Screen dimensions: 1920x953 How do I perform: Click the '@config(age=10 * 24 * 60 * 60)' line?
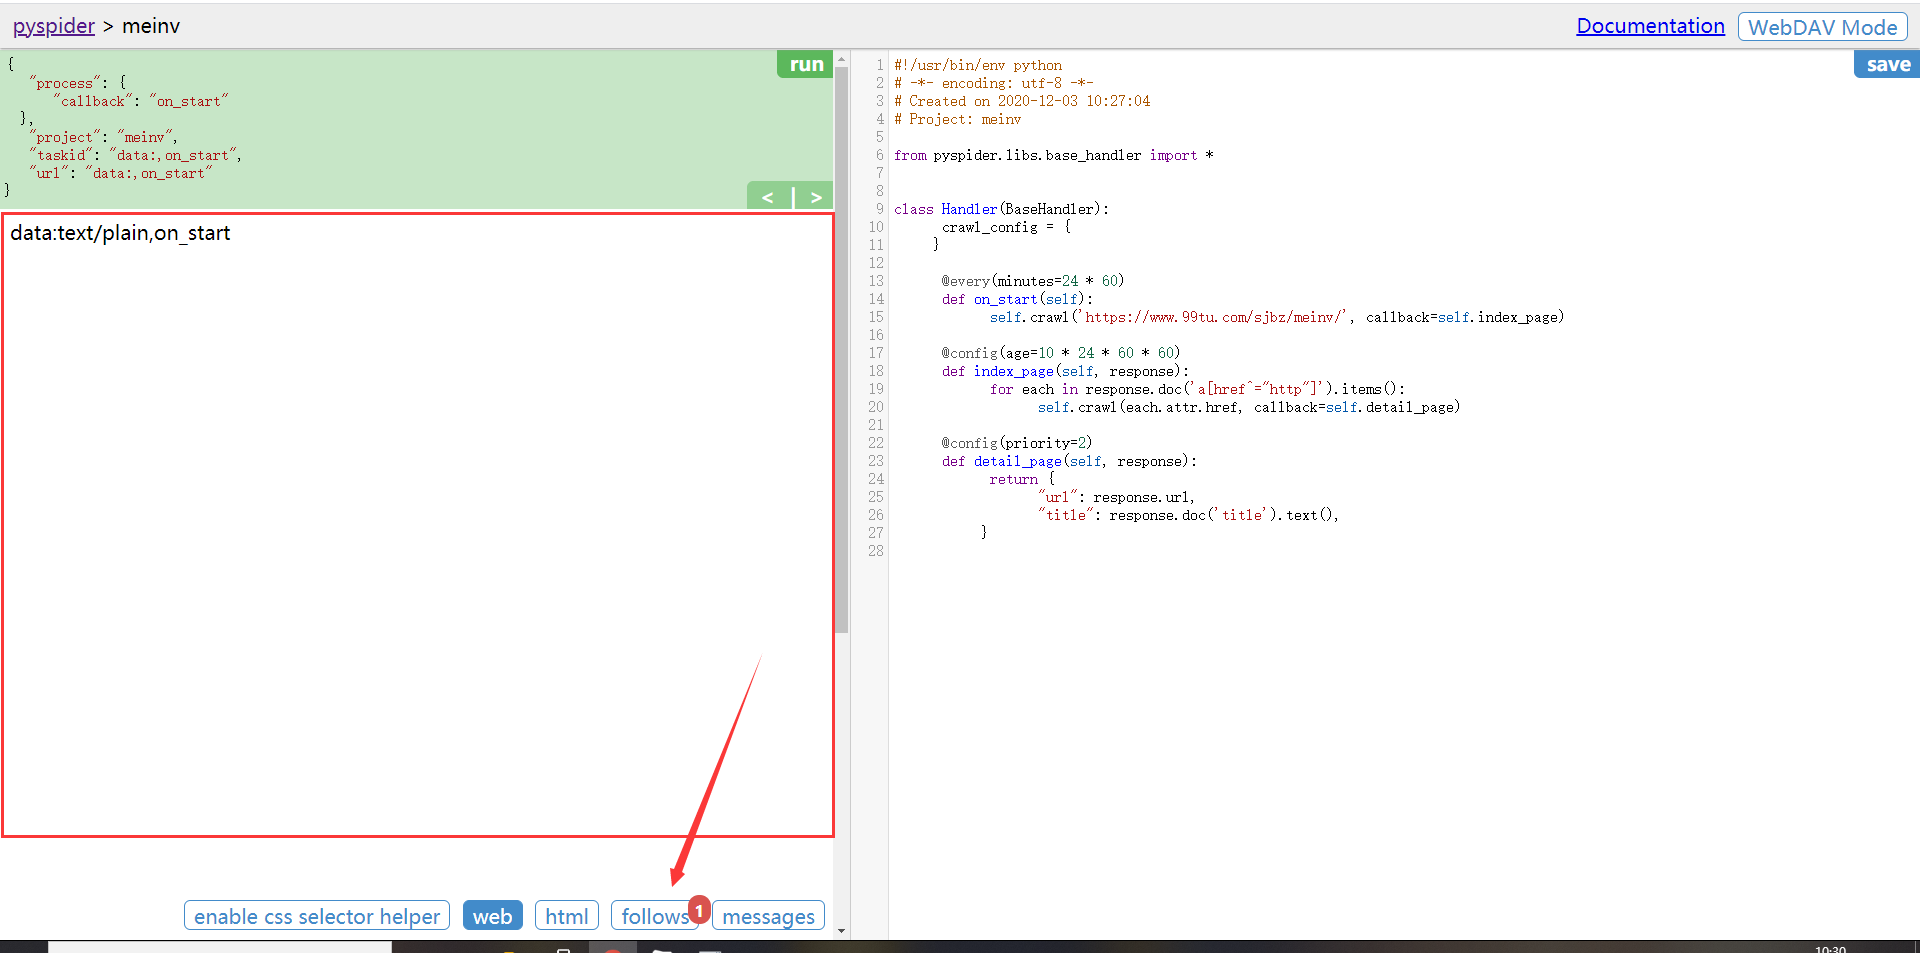click(1061, 353)
